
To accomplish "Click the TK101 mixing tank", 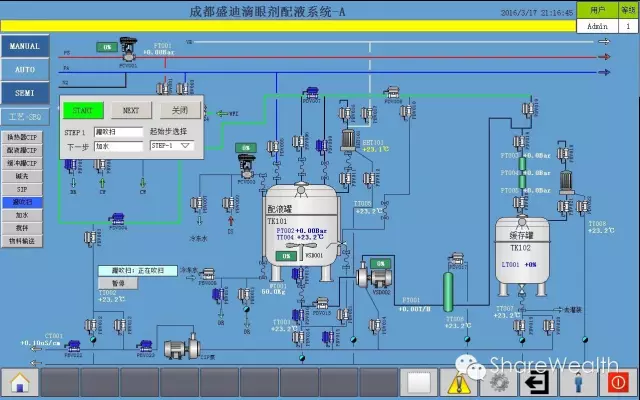I will pyautogui.click(x=299, y=225).
